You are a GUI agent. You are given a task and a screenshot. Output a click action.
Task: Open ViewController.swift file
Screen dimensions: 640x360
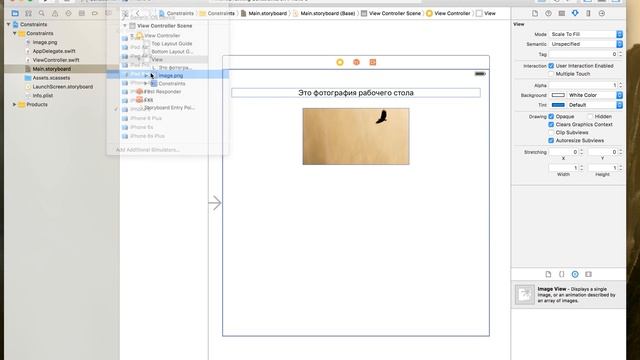click(x=56, y=60)
